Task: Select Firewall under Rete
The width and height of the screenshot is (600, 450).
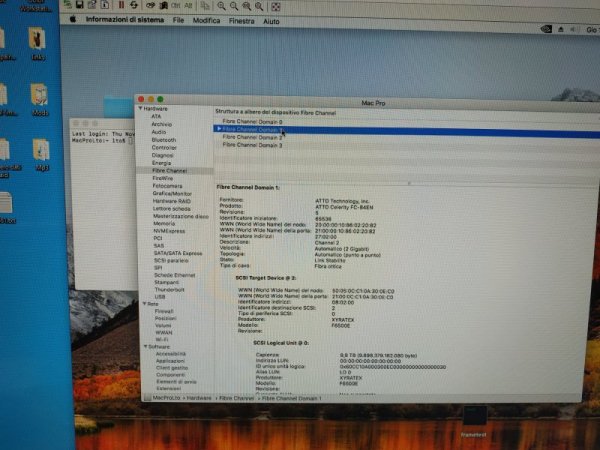Action: coord(164,311)
